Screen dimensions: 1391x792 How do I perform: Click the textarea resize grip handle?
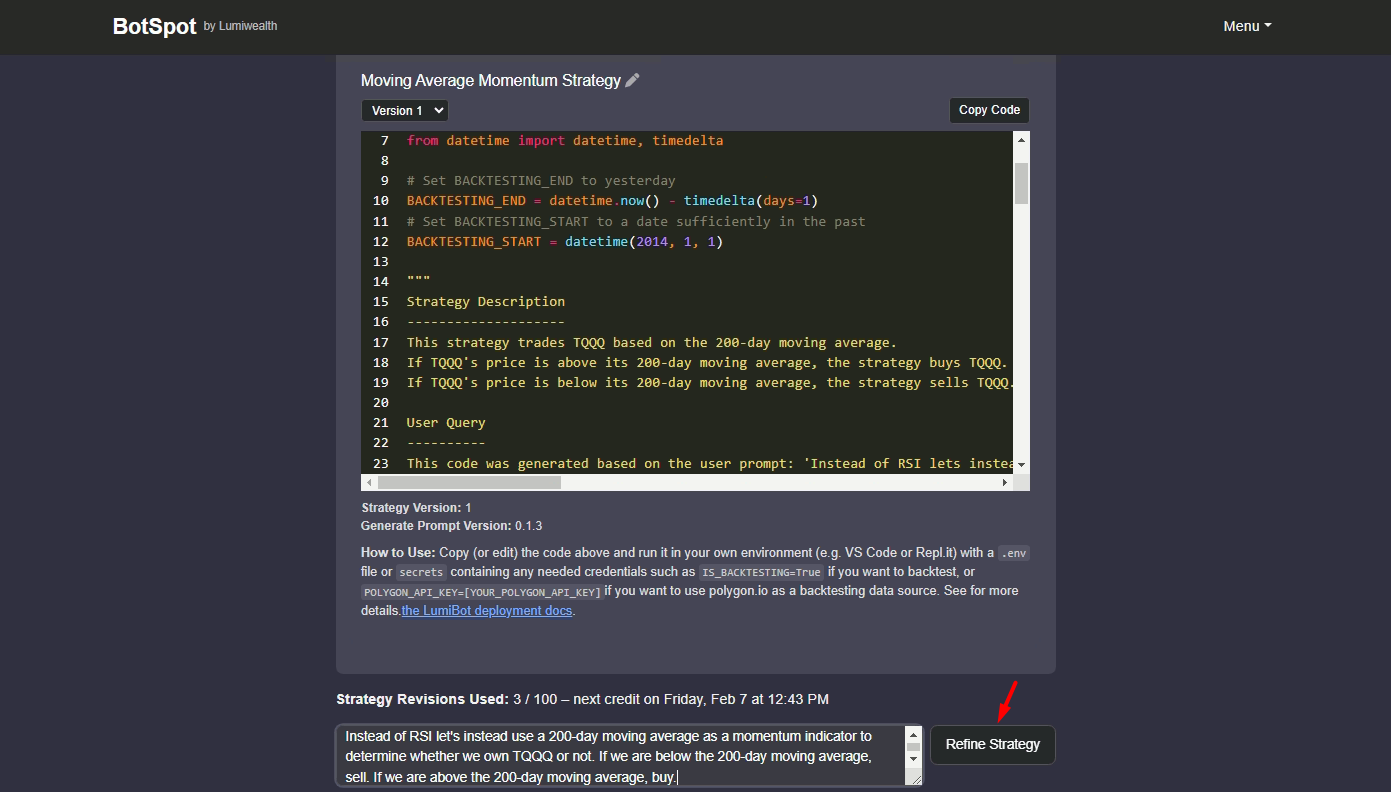(x=914, y=779)
